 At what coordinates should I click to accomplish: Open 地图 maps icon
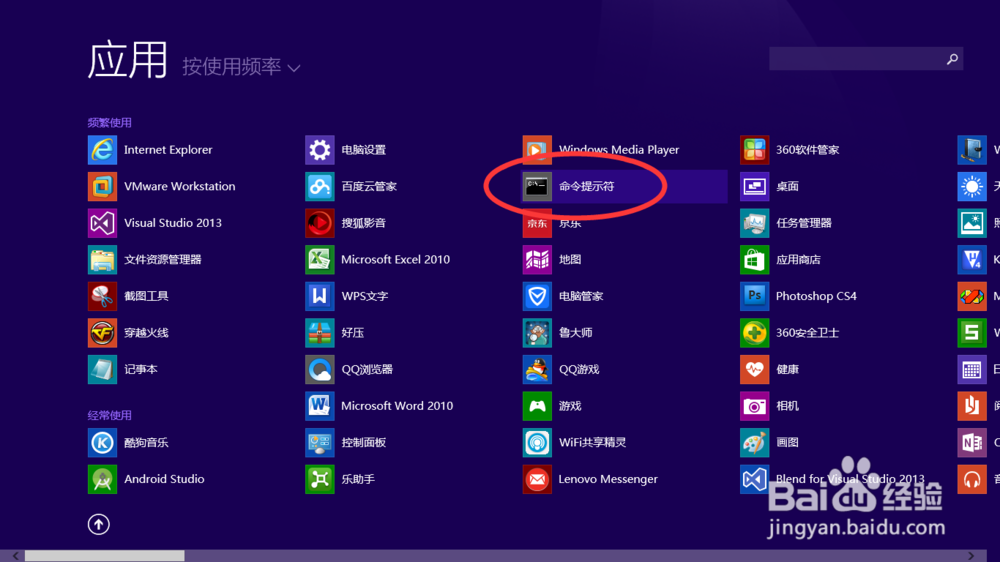point(537,260)
